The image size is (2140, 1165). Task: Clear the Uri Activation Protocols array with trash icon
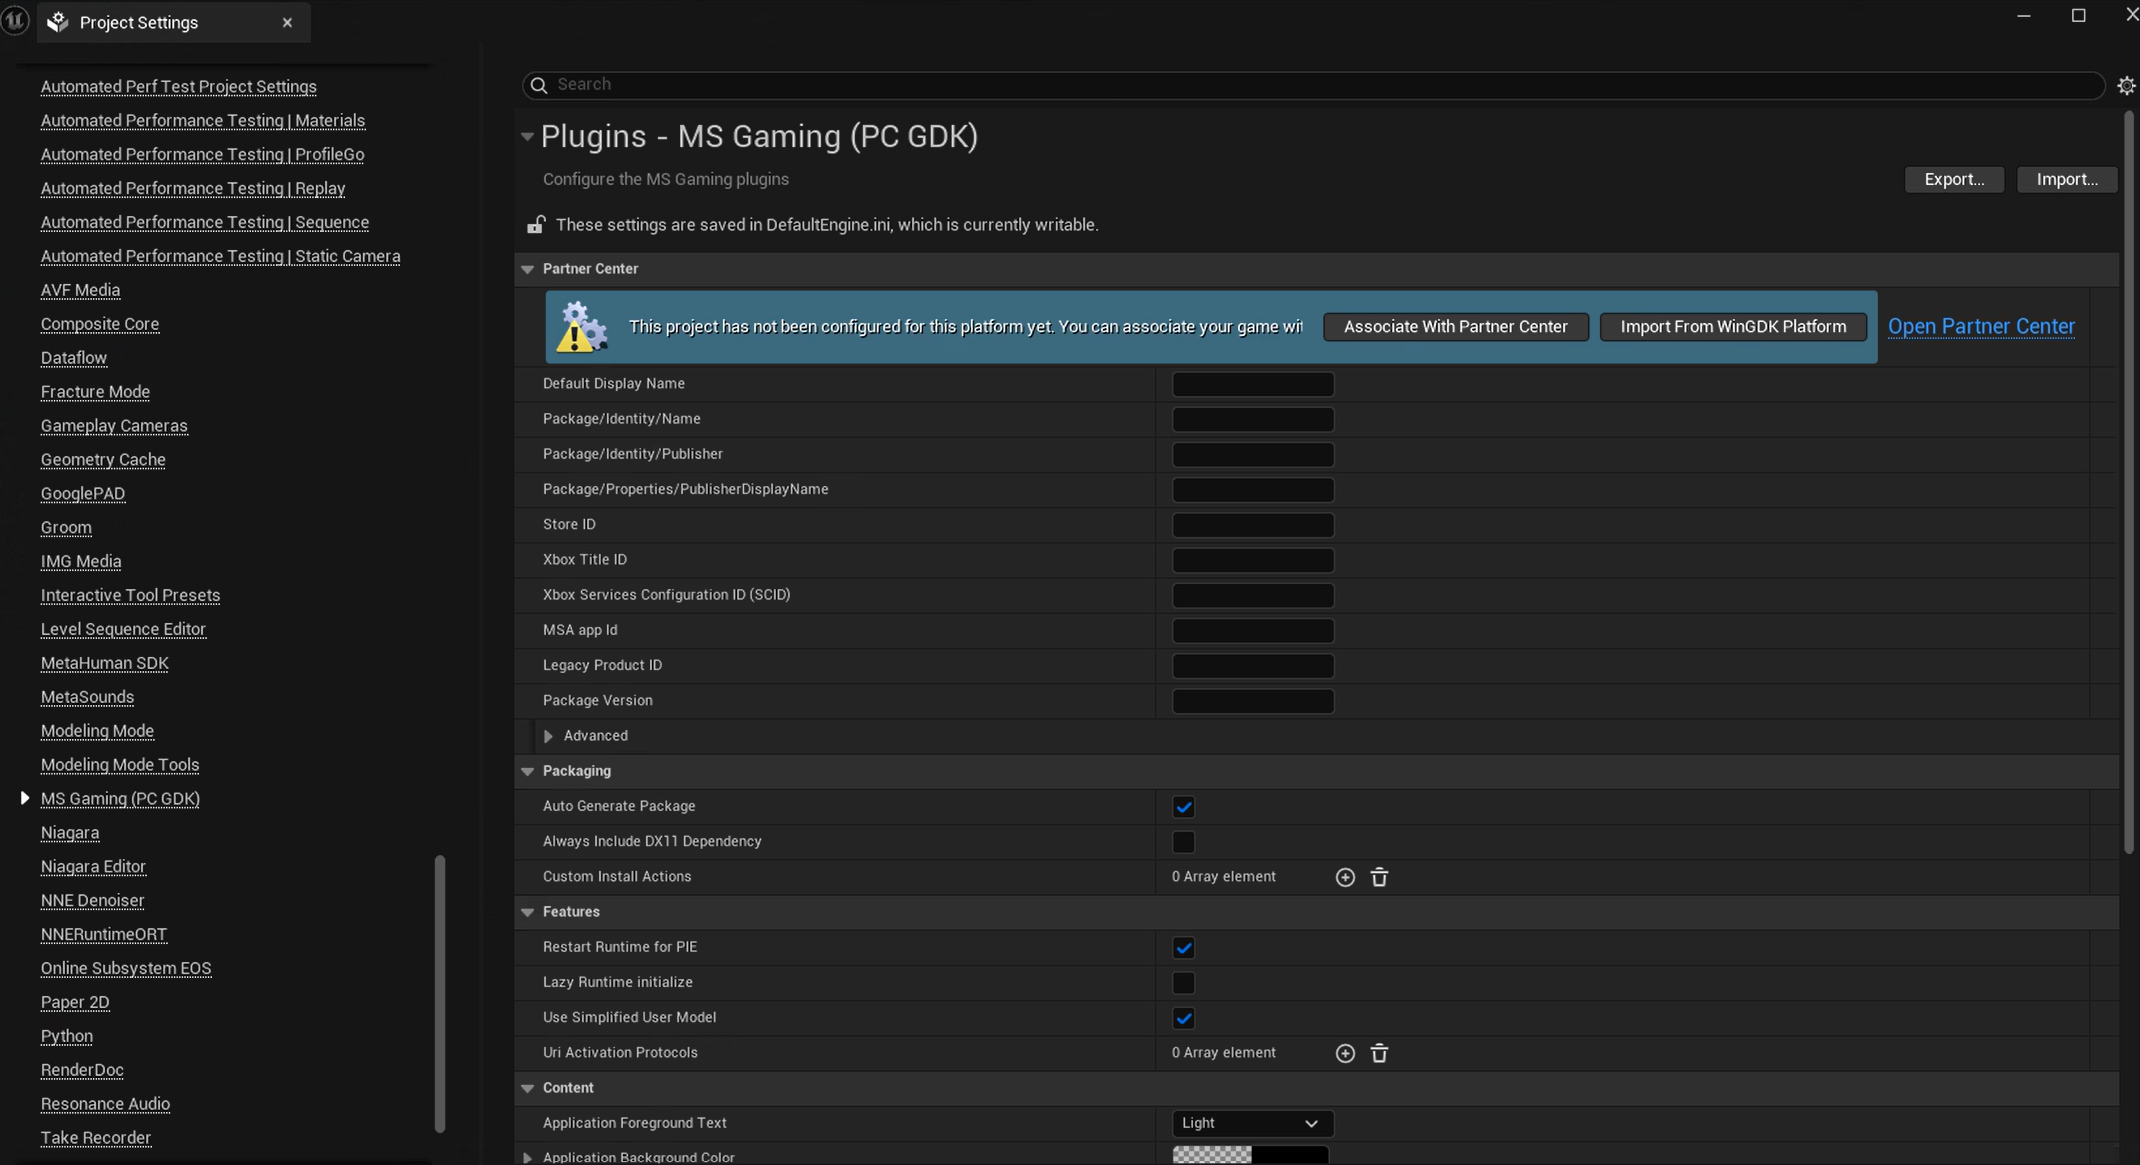(x=1379, y=1053)
